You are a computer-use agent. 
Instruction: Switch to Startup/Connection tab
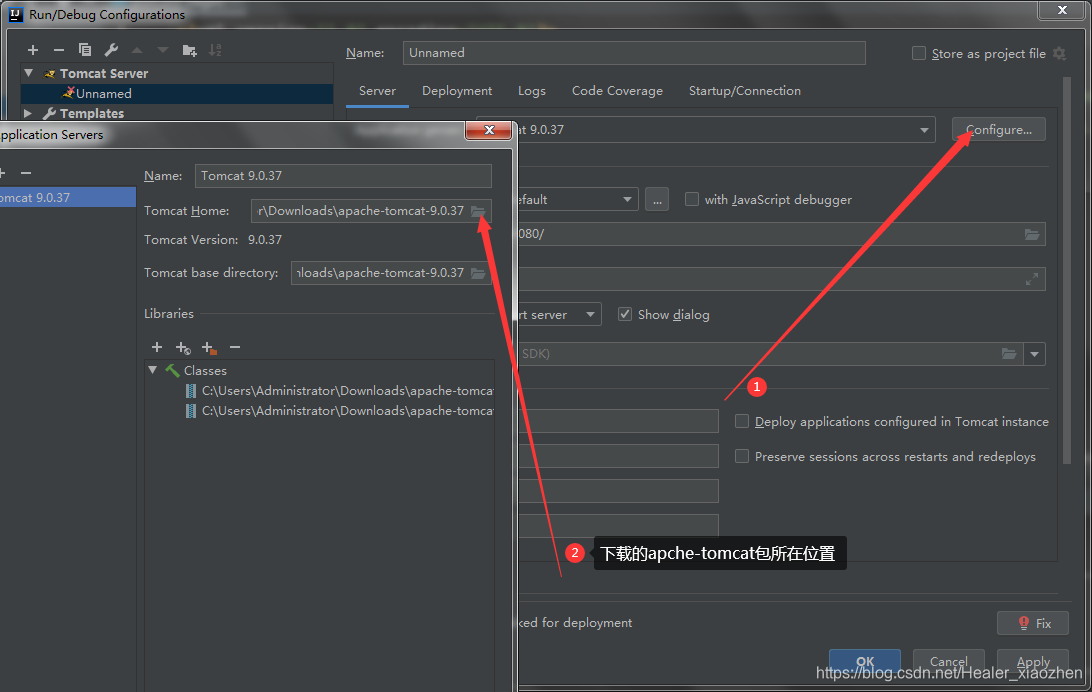744,91
